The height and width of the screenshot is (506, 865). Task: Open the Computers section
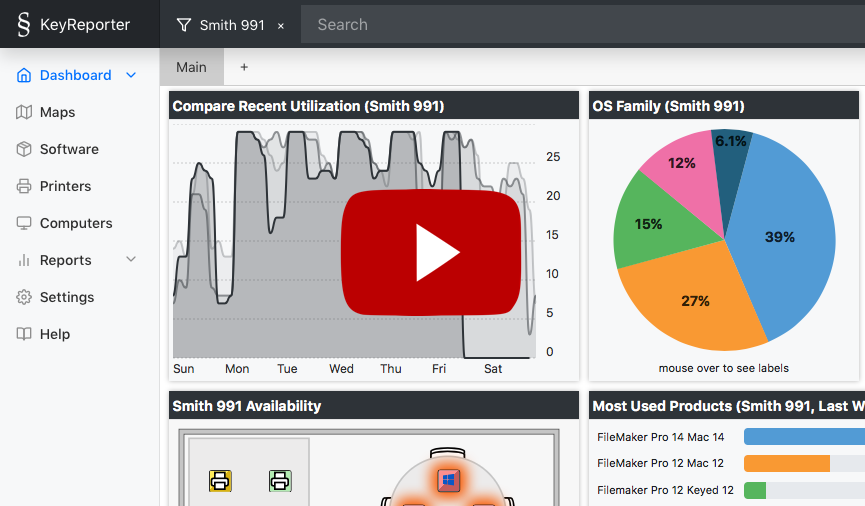click(x=76, y=223)
